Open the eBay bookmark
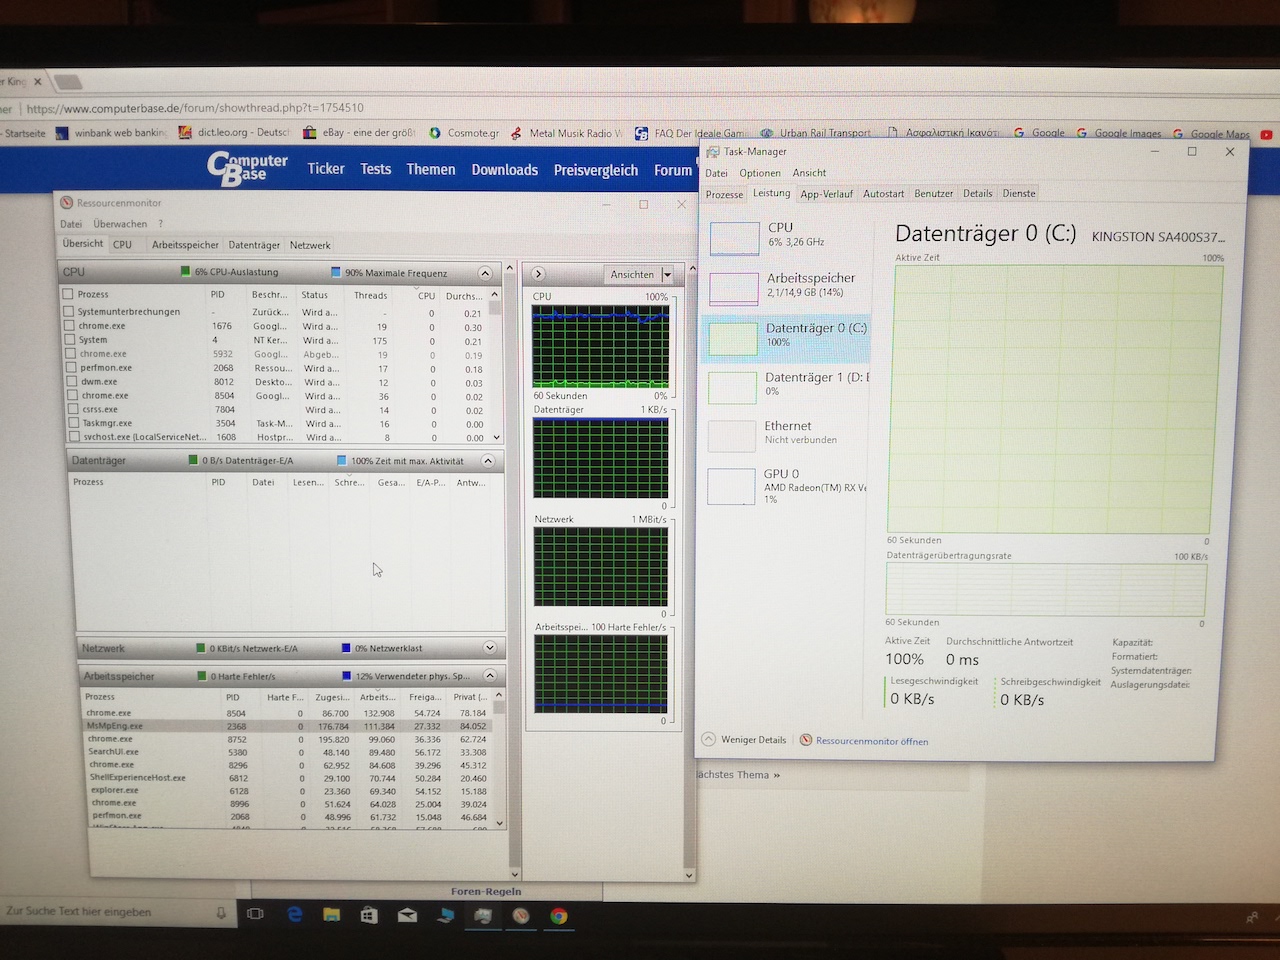Image resolution: width=1280 pixels, height=960 pixels. 358,132
